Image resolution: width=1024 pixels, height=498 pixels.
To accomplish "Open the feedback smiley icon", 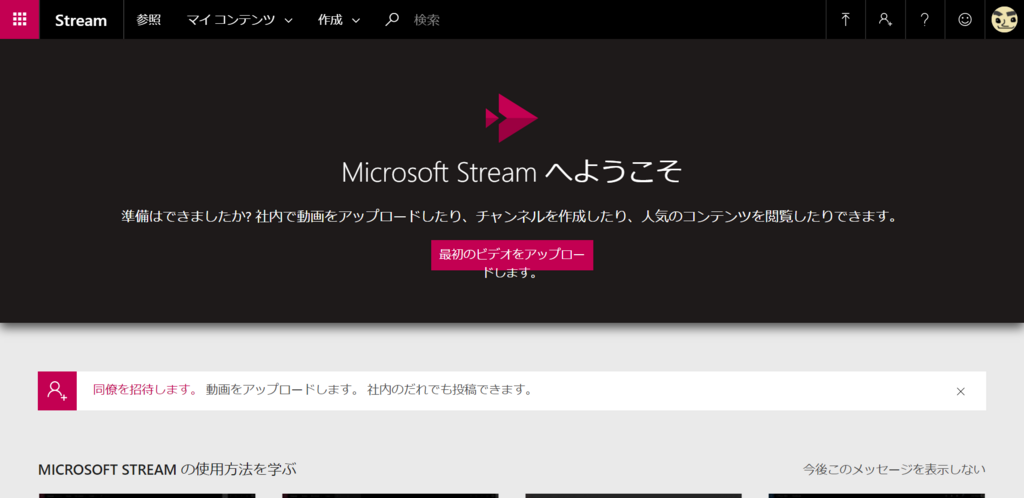I will 965,20.
